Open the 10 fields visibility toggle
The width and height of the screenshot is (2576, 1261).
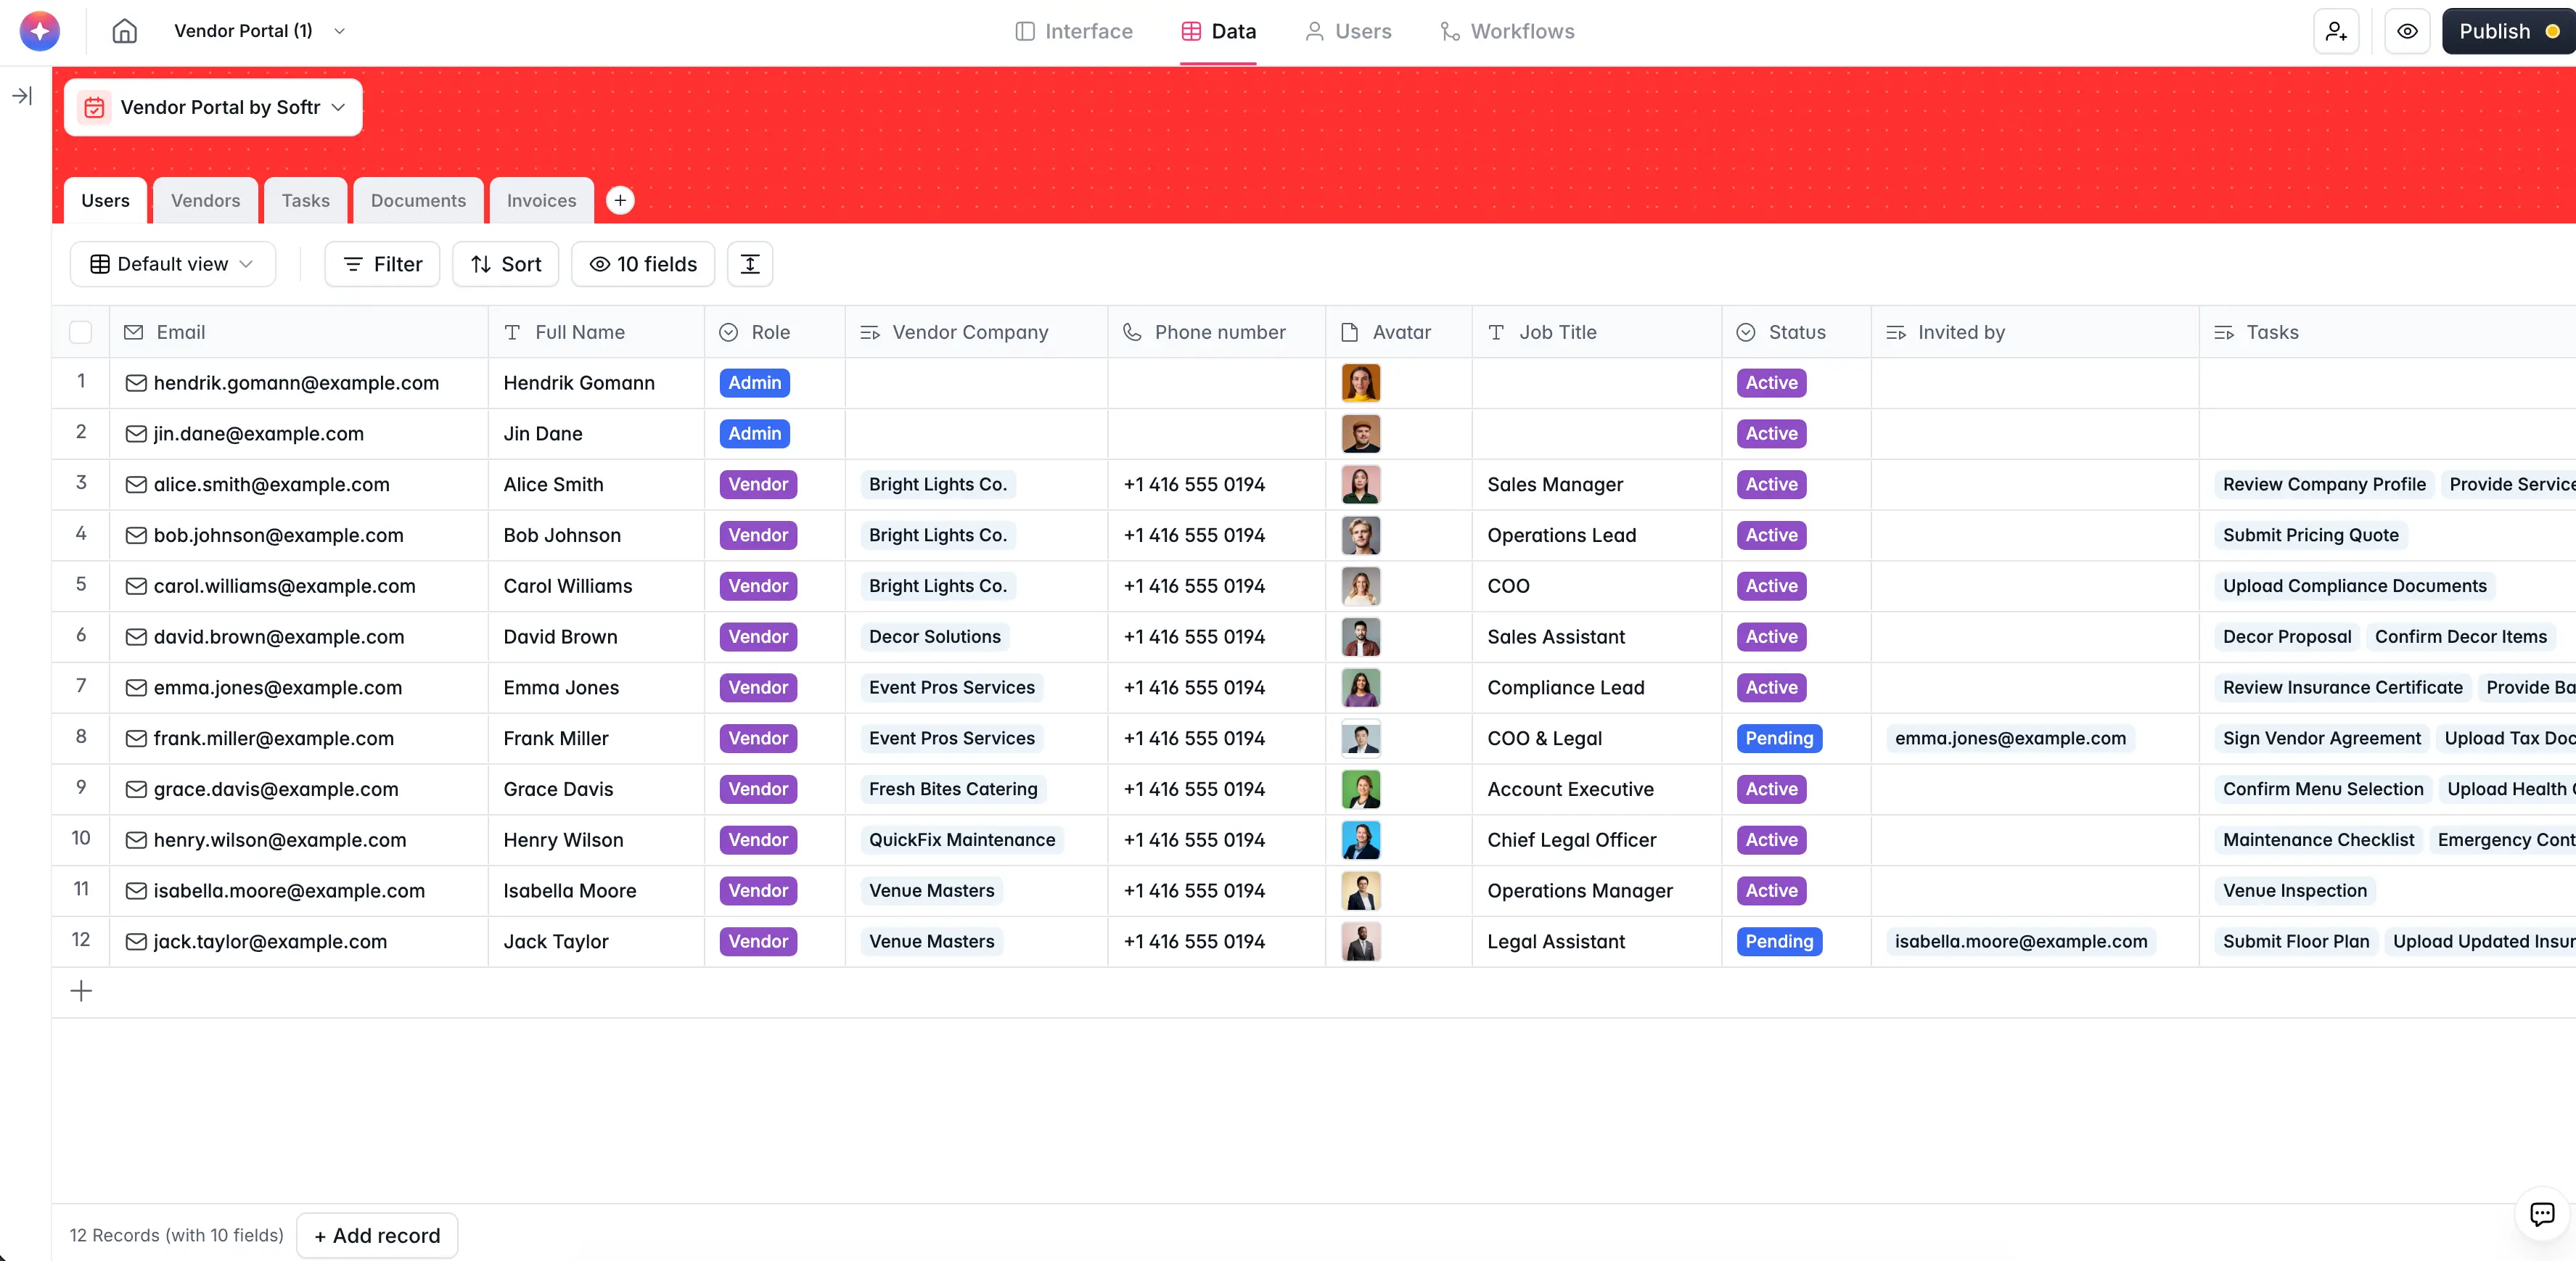pos(643,264)
